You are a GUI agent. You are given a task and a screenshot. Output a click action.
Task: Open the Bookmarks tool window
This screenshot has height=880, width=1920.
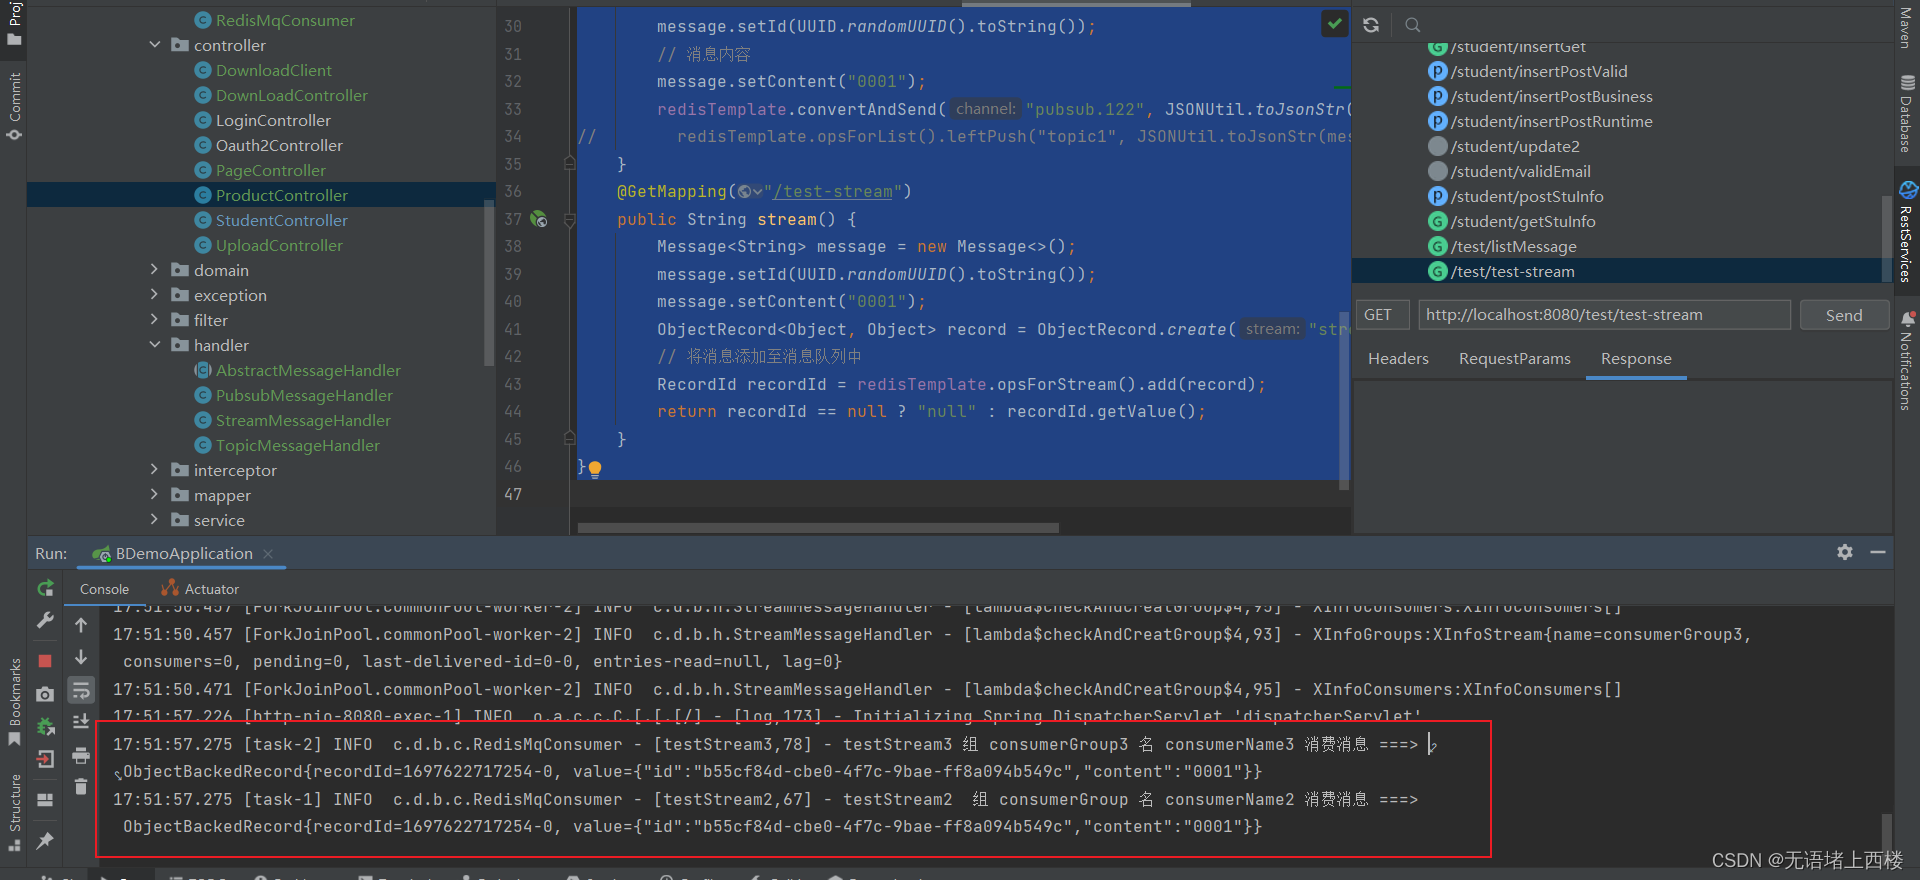point(14,701)
